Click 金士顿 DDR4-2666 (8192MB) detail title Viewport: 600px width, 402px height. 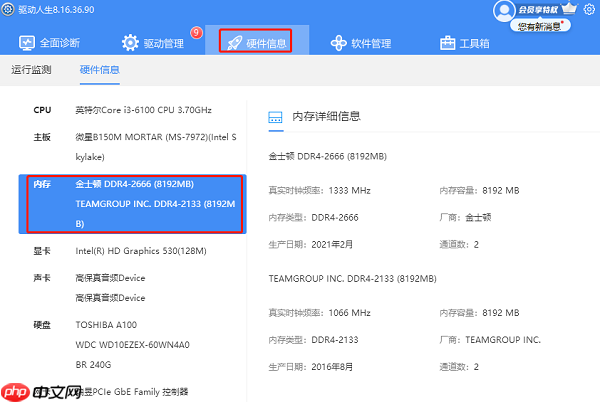[x=328, y=156]
